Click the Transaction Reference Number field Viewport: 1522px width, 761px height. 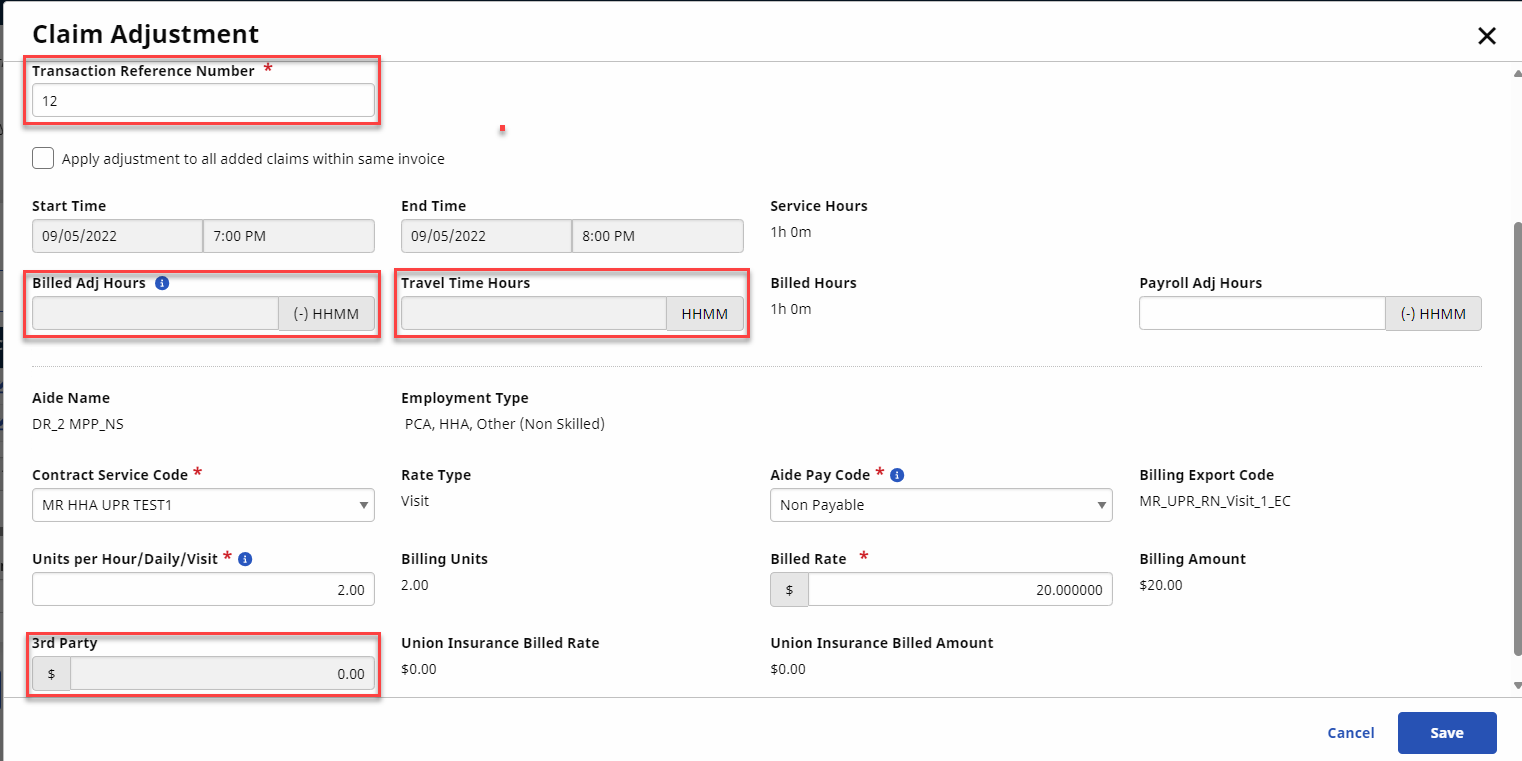203,101
